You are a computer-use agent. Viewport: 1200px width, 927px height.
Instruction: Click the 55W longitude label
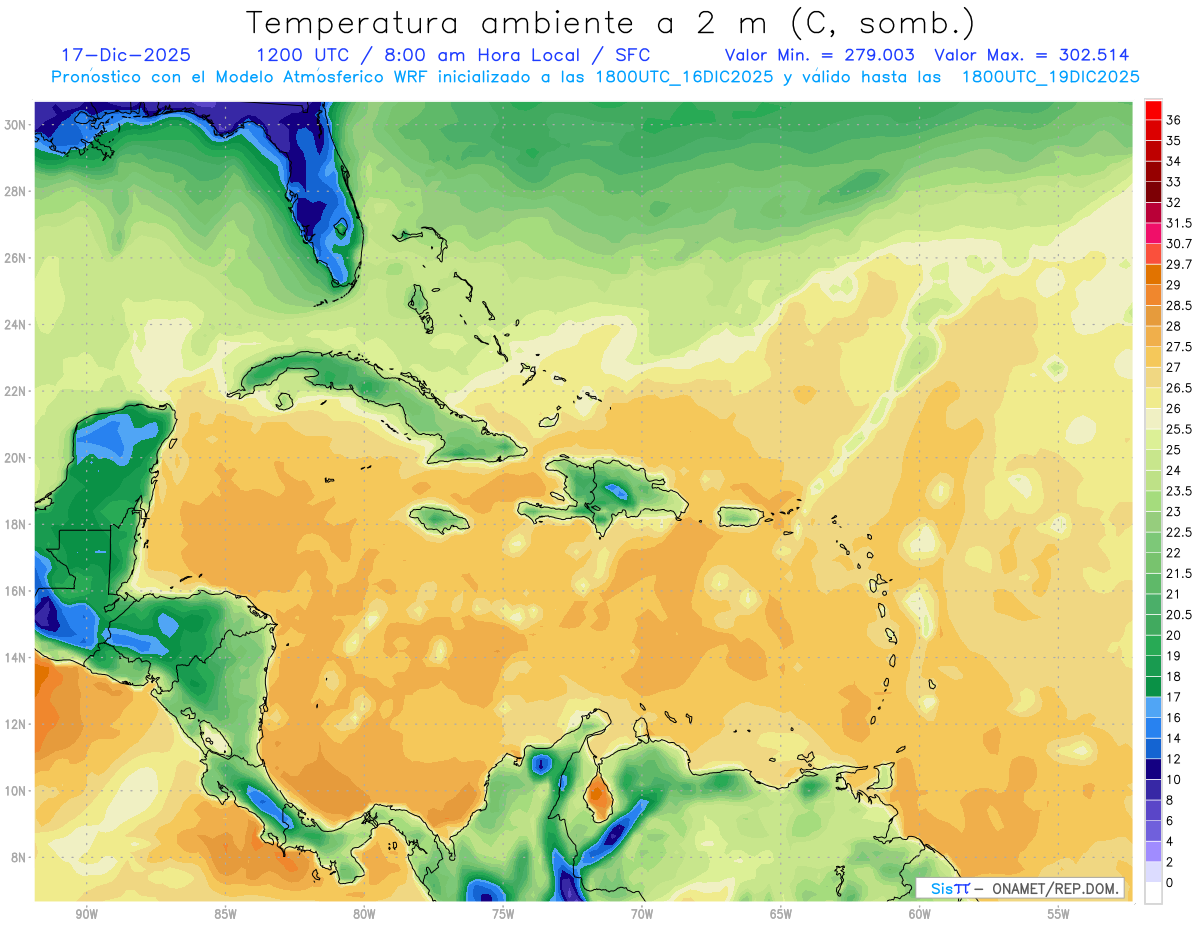coord(1059,915)
